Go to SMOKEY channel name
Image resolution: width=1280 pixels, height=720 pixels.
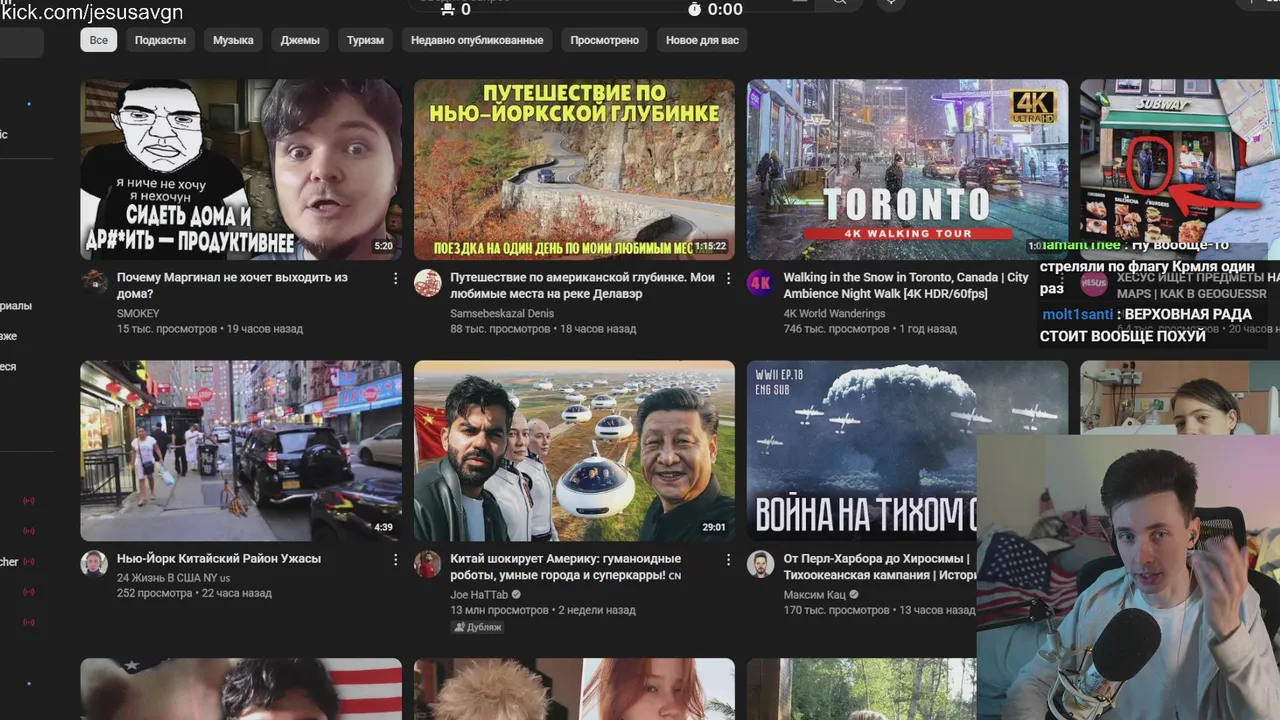click(138, 313)
